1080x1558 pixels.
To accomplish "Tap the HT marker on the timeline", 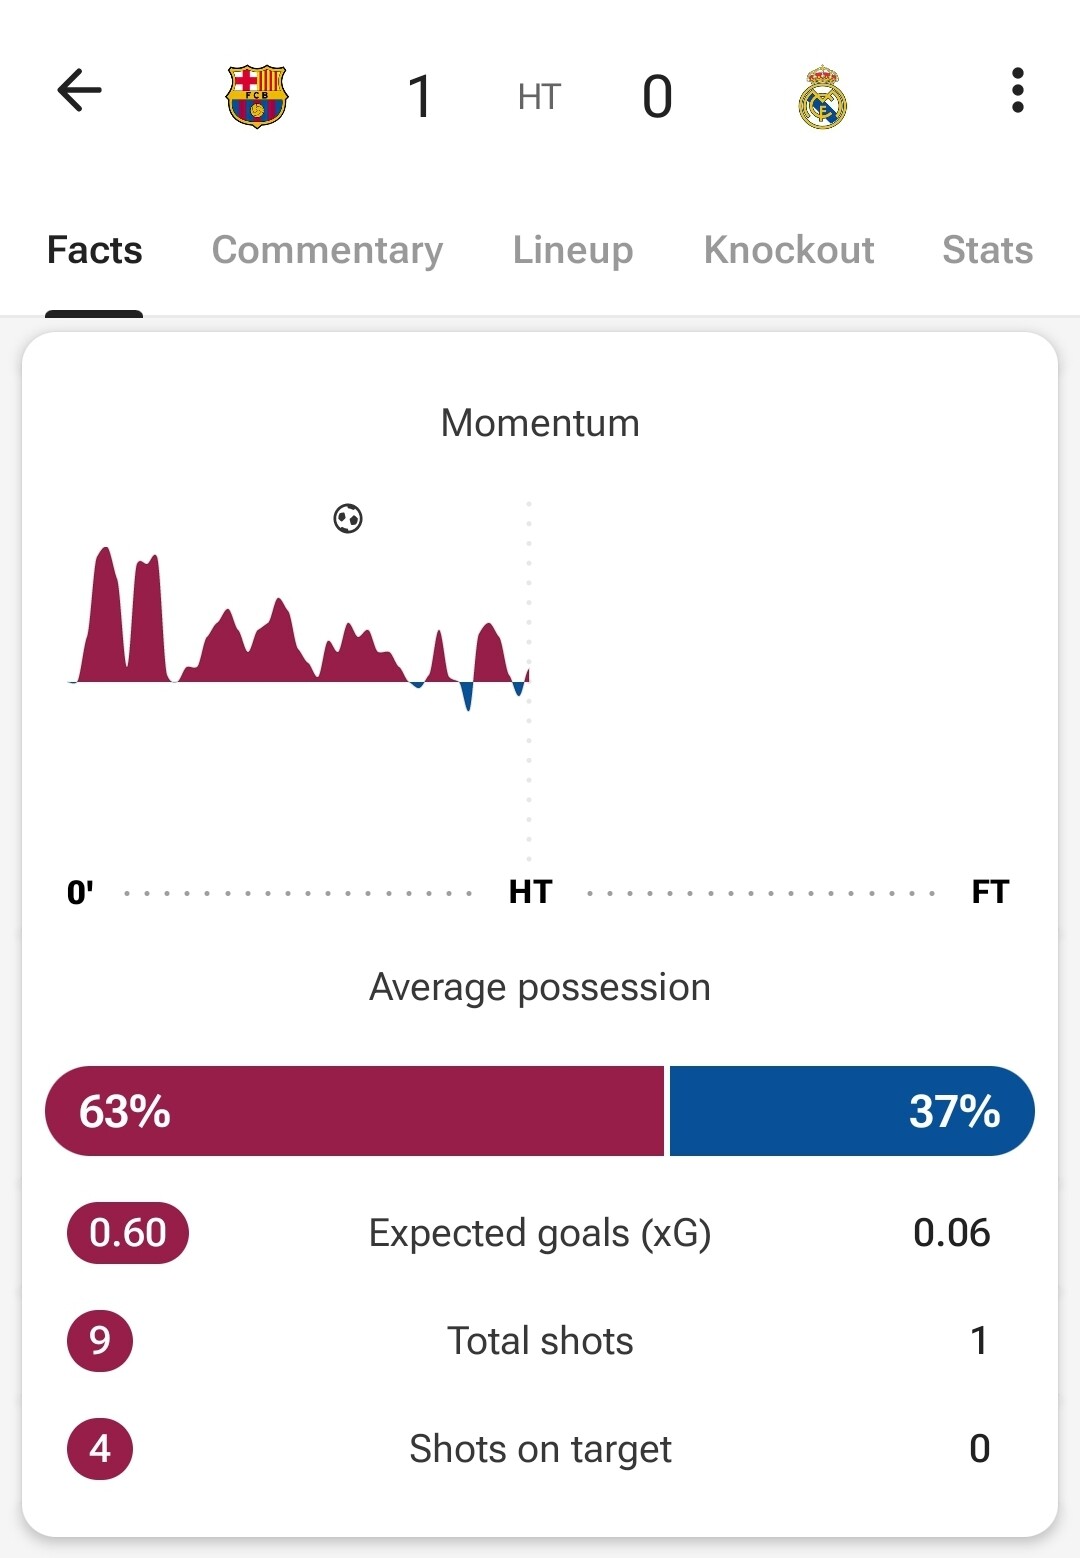I will 530,892.
